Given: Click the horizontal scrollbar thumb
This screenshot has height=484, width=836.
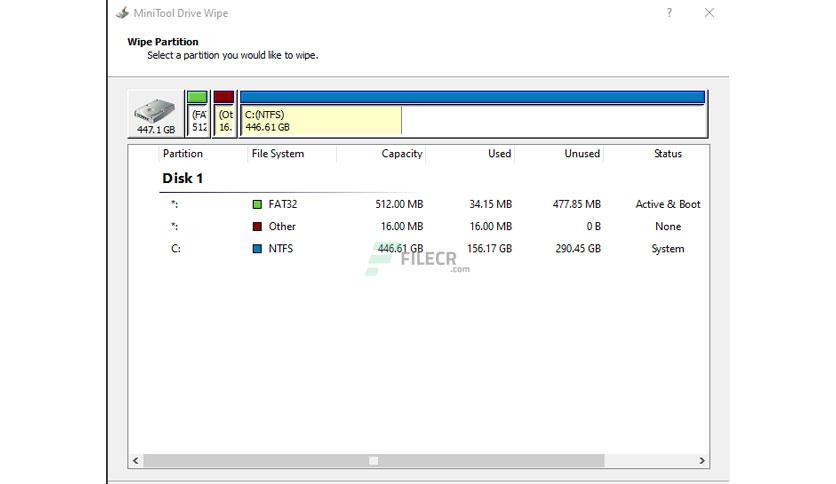Looking at the screenshot, I should tap(374, 461).
